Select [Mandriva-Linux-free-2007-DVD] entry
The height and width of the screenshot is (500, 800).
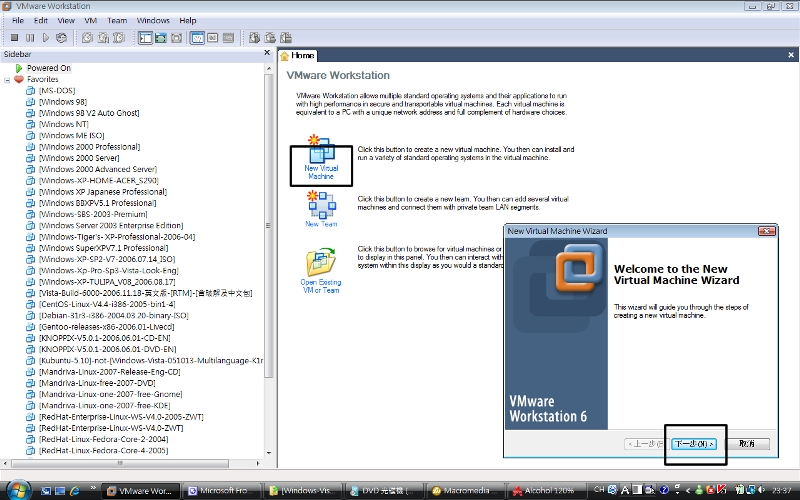click(x=97, y=383)
